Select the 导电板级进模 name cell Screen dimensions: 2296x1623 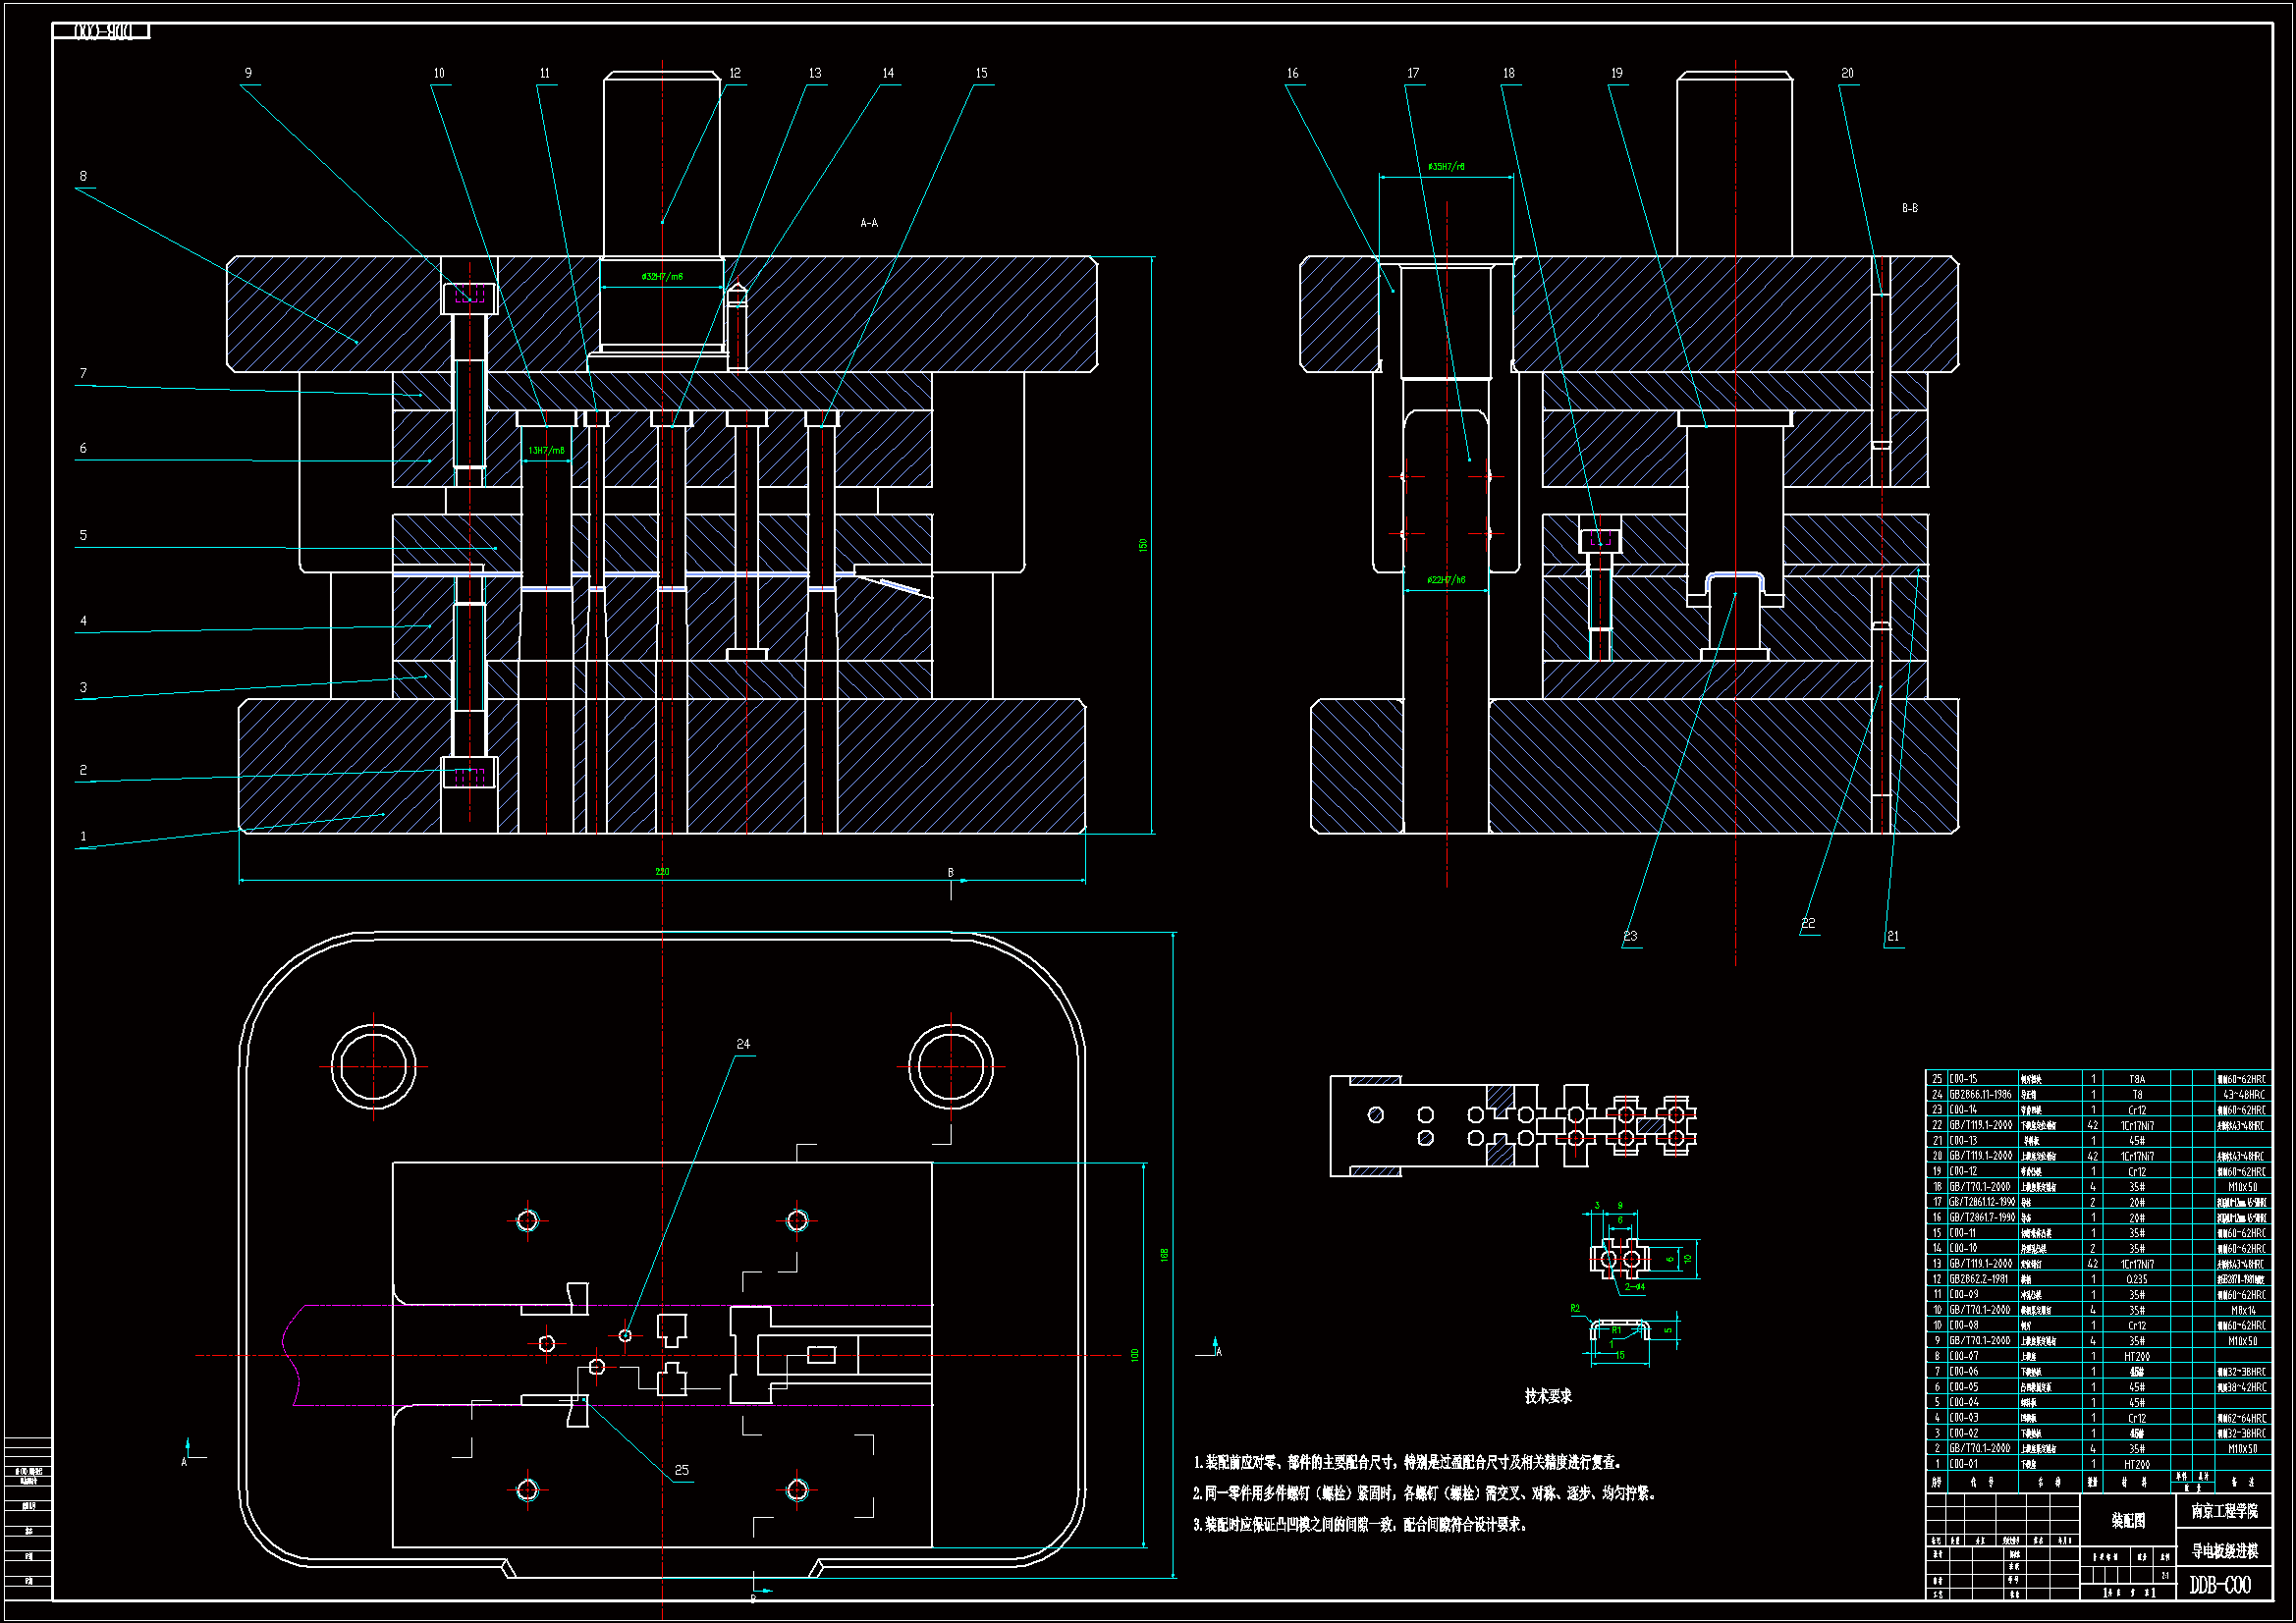[x=2224, y=1551]
